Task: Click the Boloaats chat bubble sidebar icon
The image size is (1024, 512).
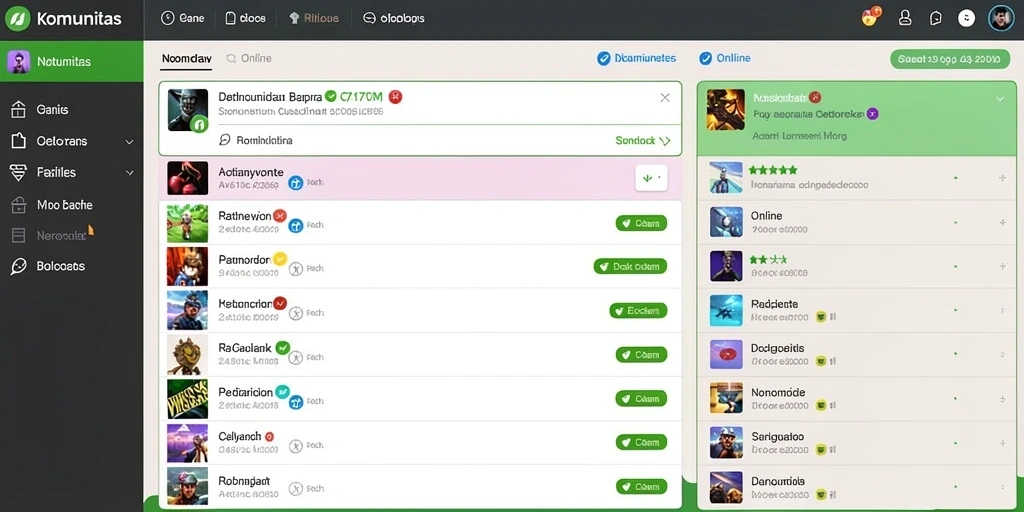Action: click(x=18, y=266)
